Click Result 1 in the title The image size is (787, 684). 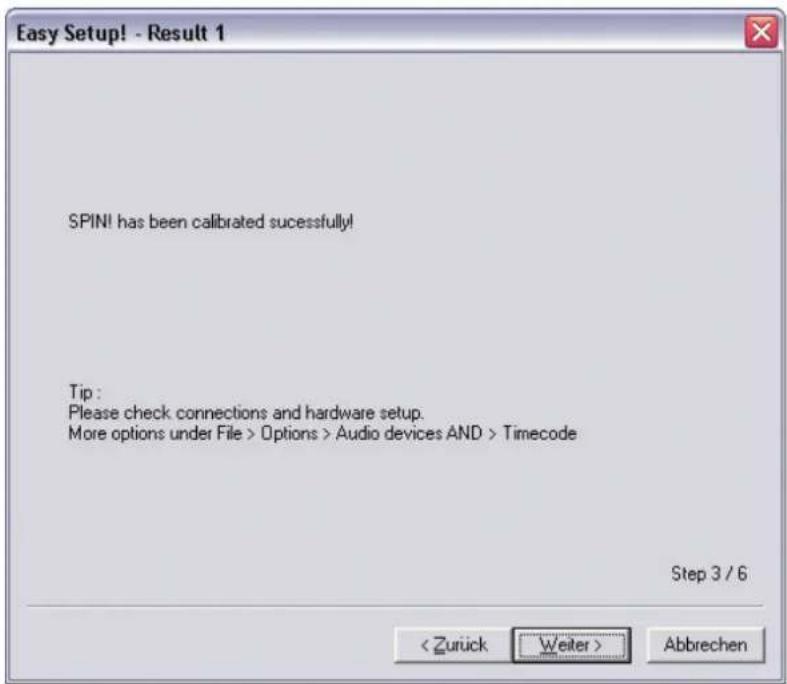pos(186,33)
